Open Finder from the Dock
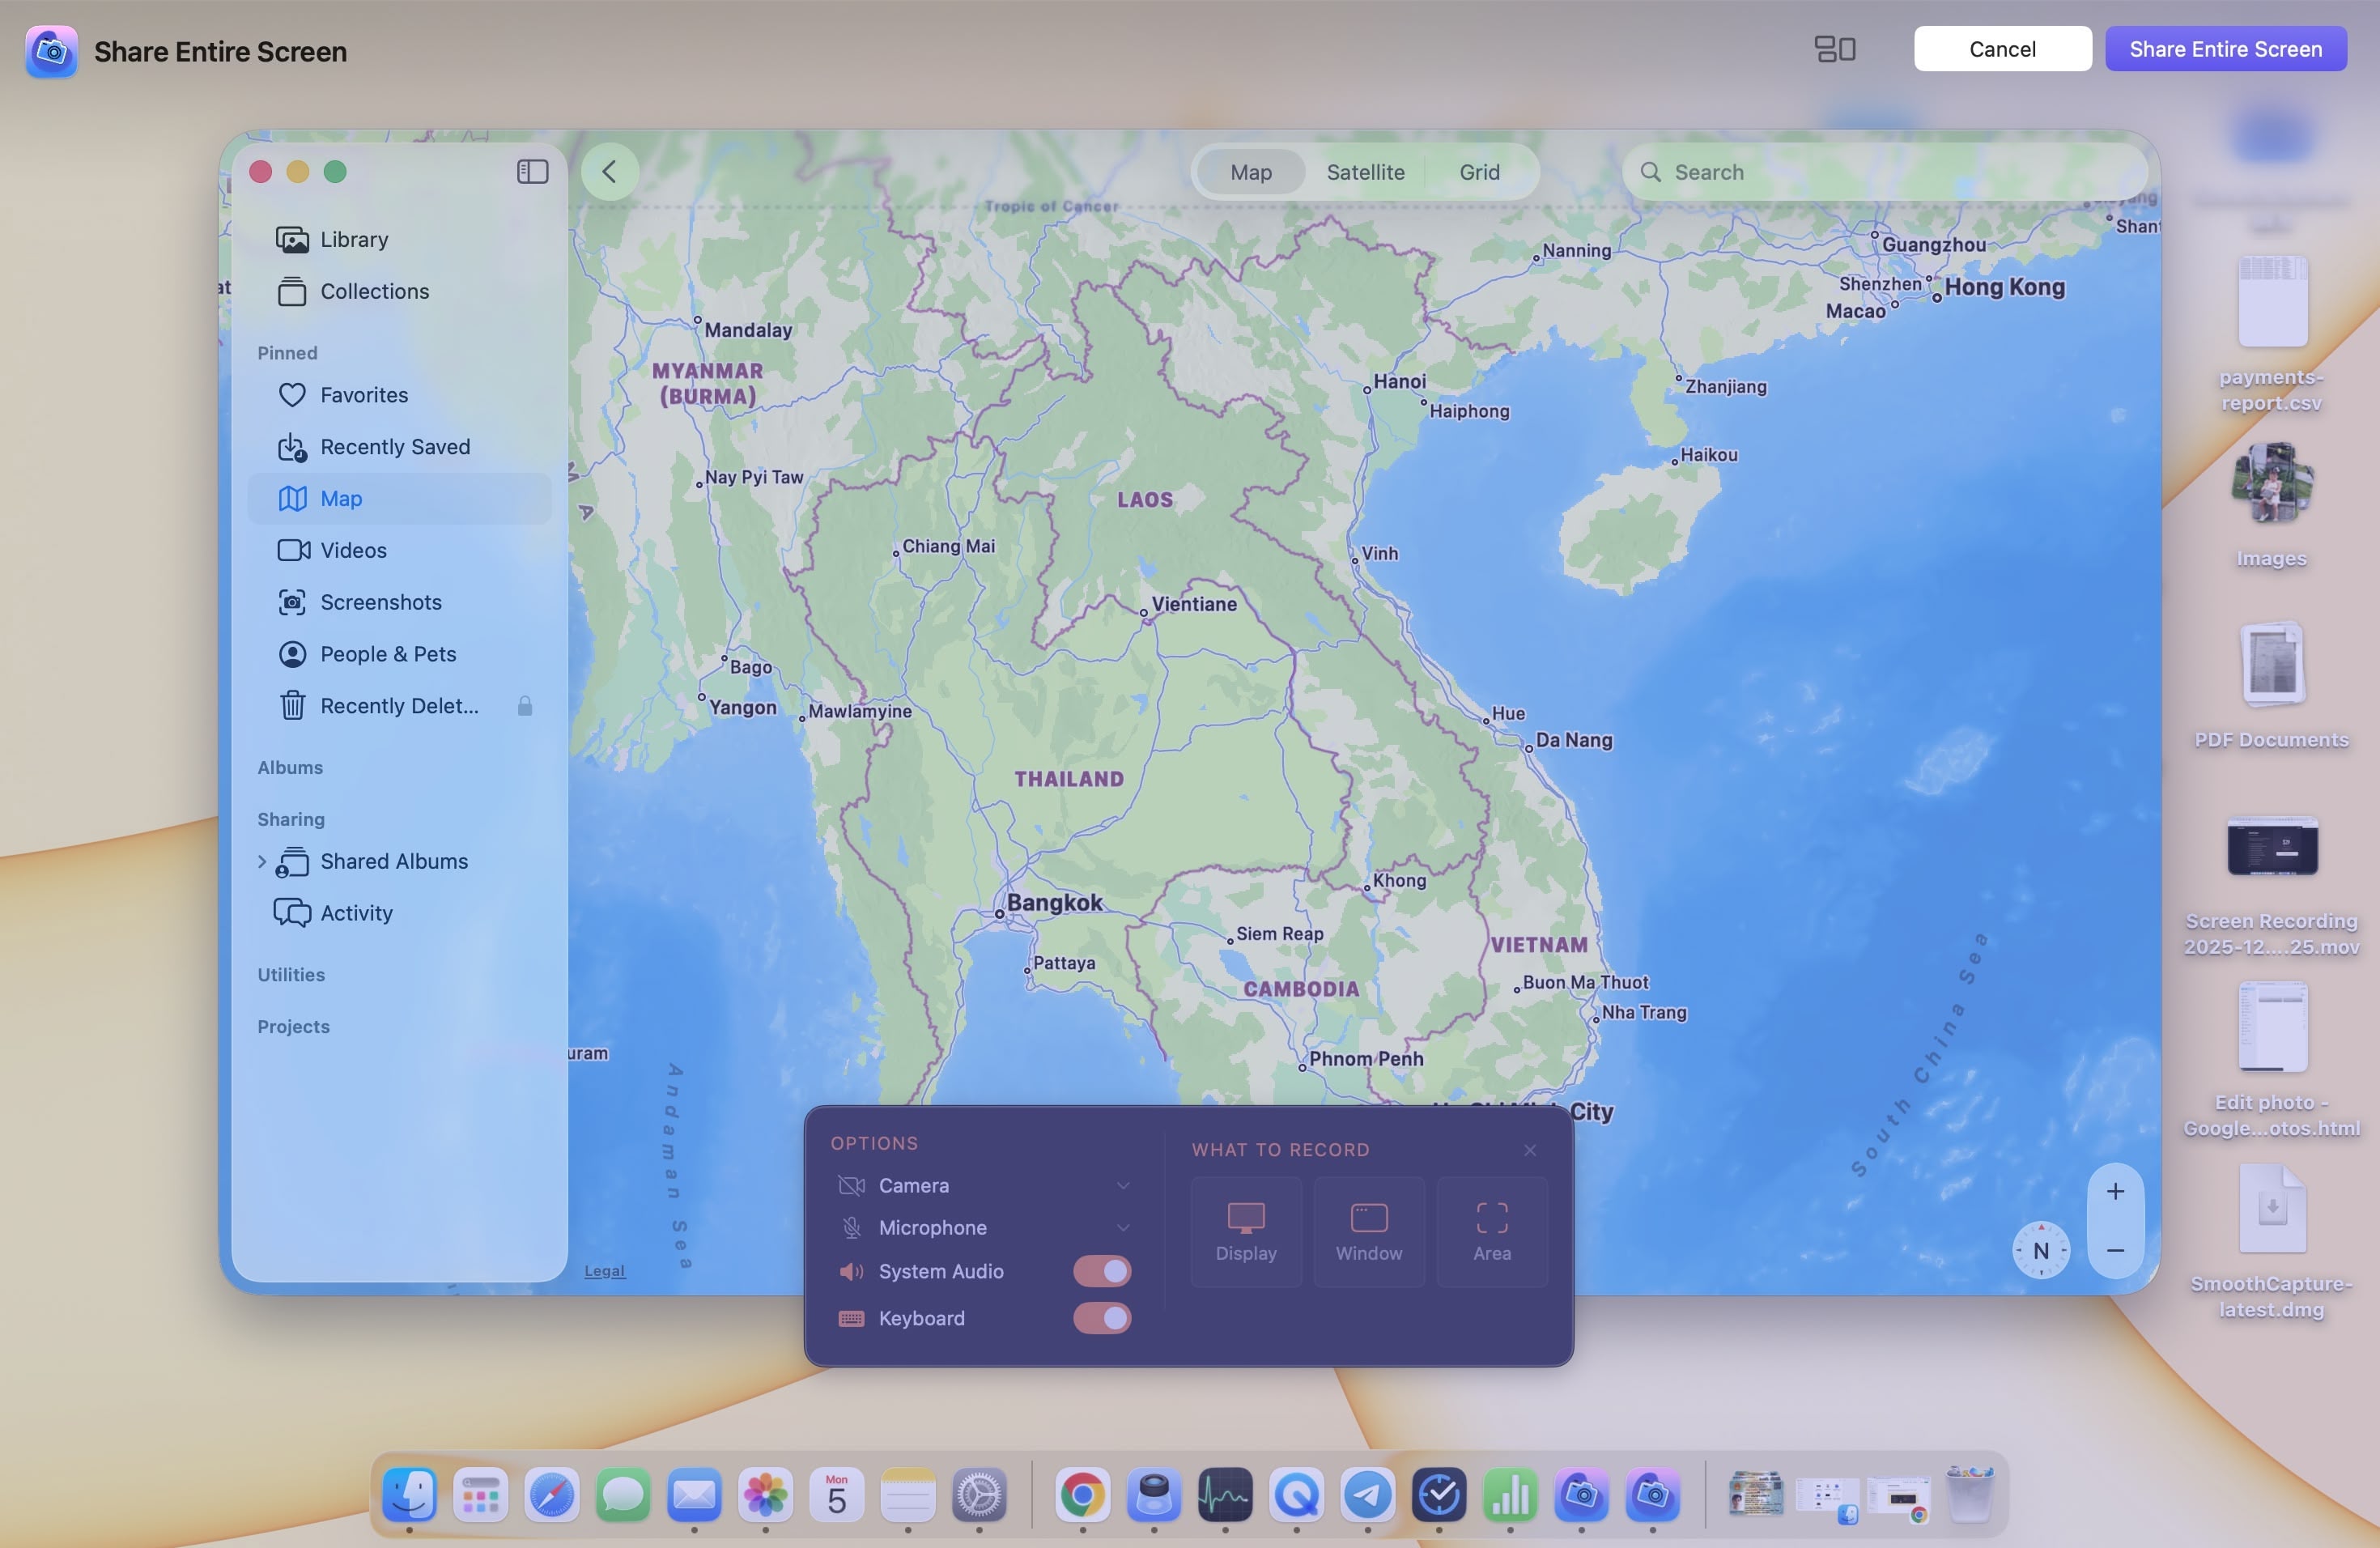This screenshot has width=2380, height=1548. coord(409,1495)
